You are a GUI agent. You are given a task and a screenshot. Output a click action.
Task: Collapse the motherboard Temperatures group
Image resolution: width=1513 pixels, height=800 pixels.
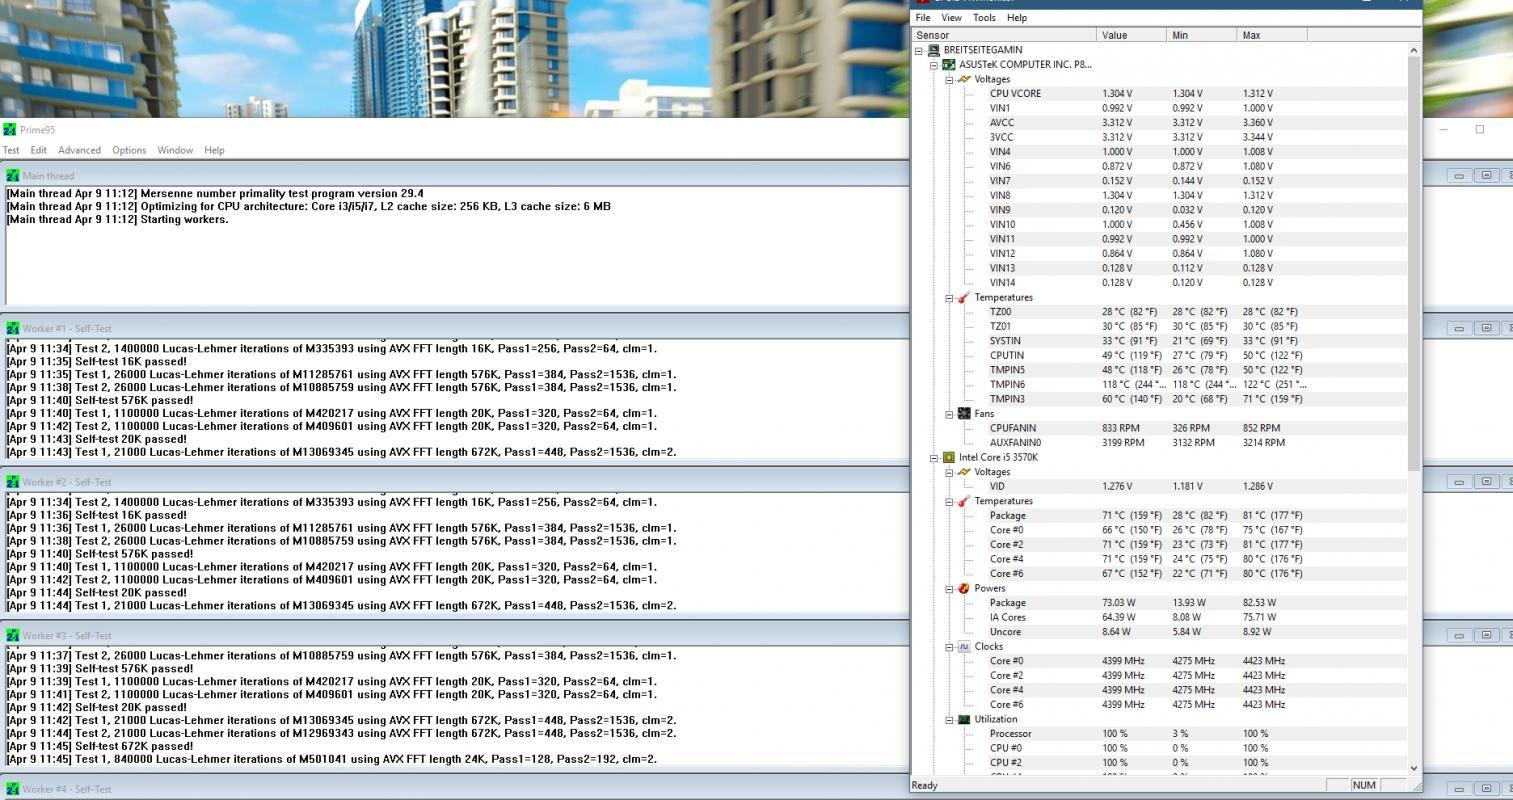(x=950, y=297)
